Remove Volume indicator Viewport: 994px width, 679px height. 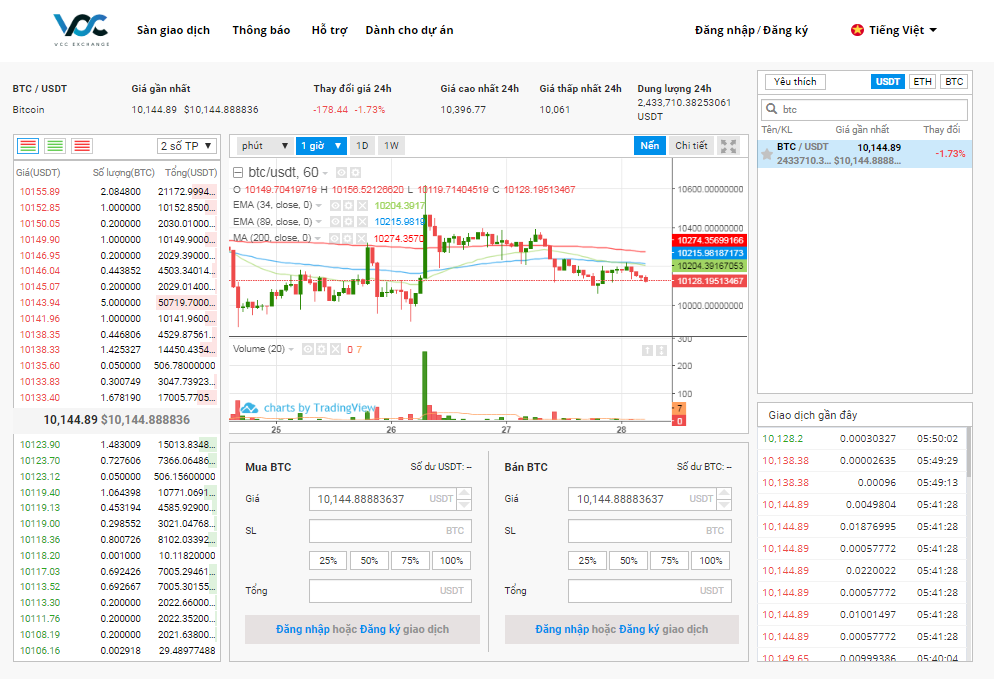tap(335, 349)
